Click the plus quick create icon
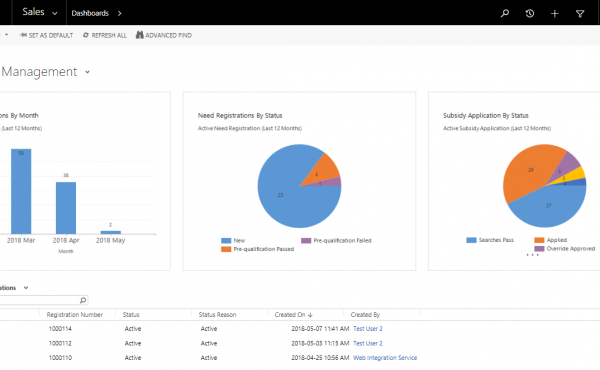This screenshot has width=600, height=370. coord(554,14)
